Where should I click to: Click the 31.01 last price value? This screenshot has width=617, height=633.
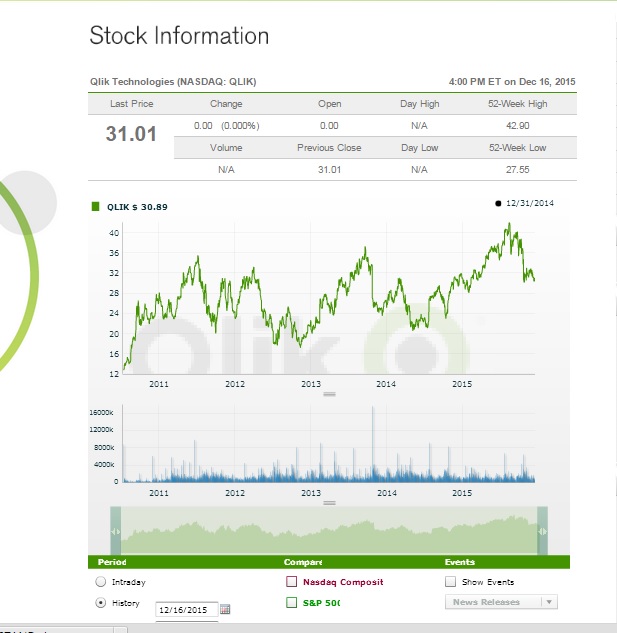coord(131,133)
